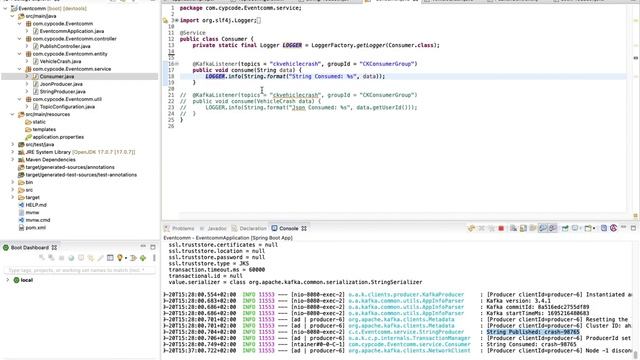Close the Console tab

(304, 229)
